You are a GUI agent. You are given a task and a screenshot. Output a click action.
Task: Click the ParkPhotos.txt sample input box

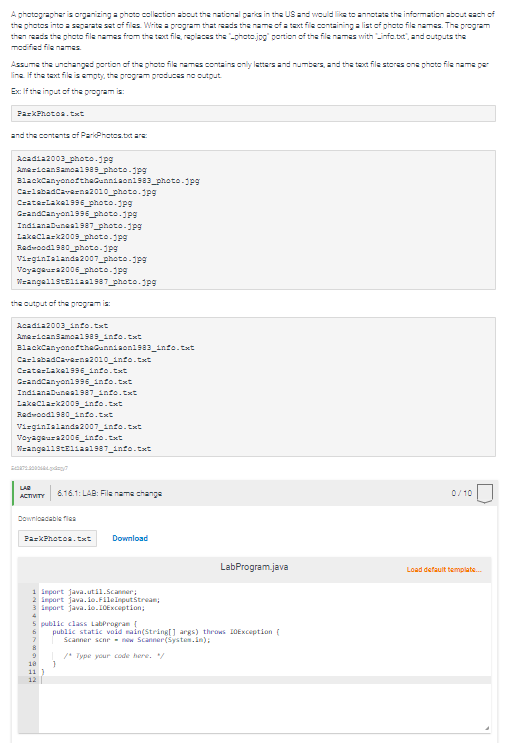tap(253, 114)
